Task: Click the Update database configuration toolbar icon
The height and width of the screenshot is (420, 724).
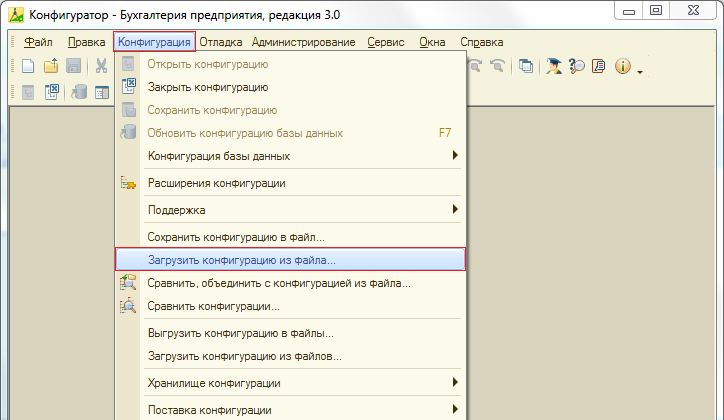Action: coord(79,92)
